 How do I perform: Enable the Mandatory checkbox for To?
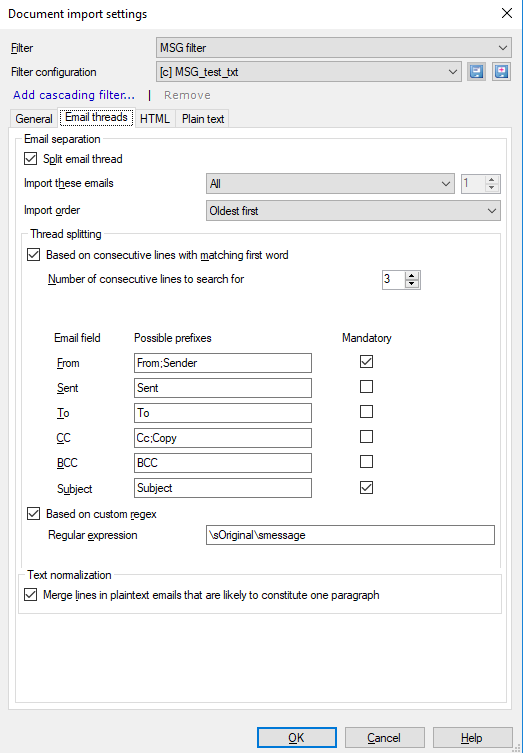[366, 412]
